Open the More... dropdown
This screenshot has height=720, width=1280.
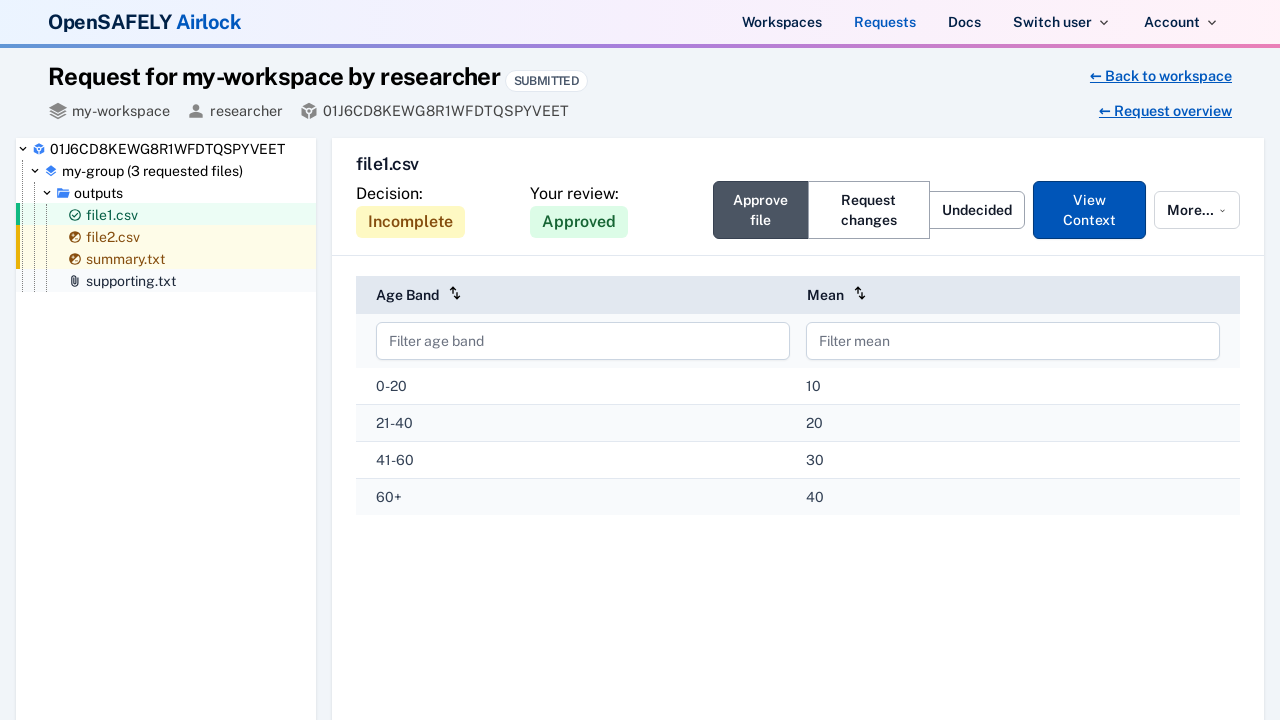point(1196,210)
